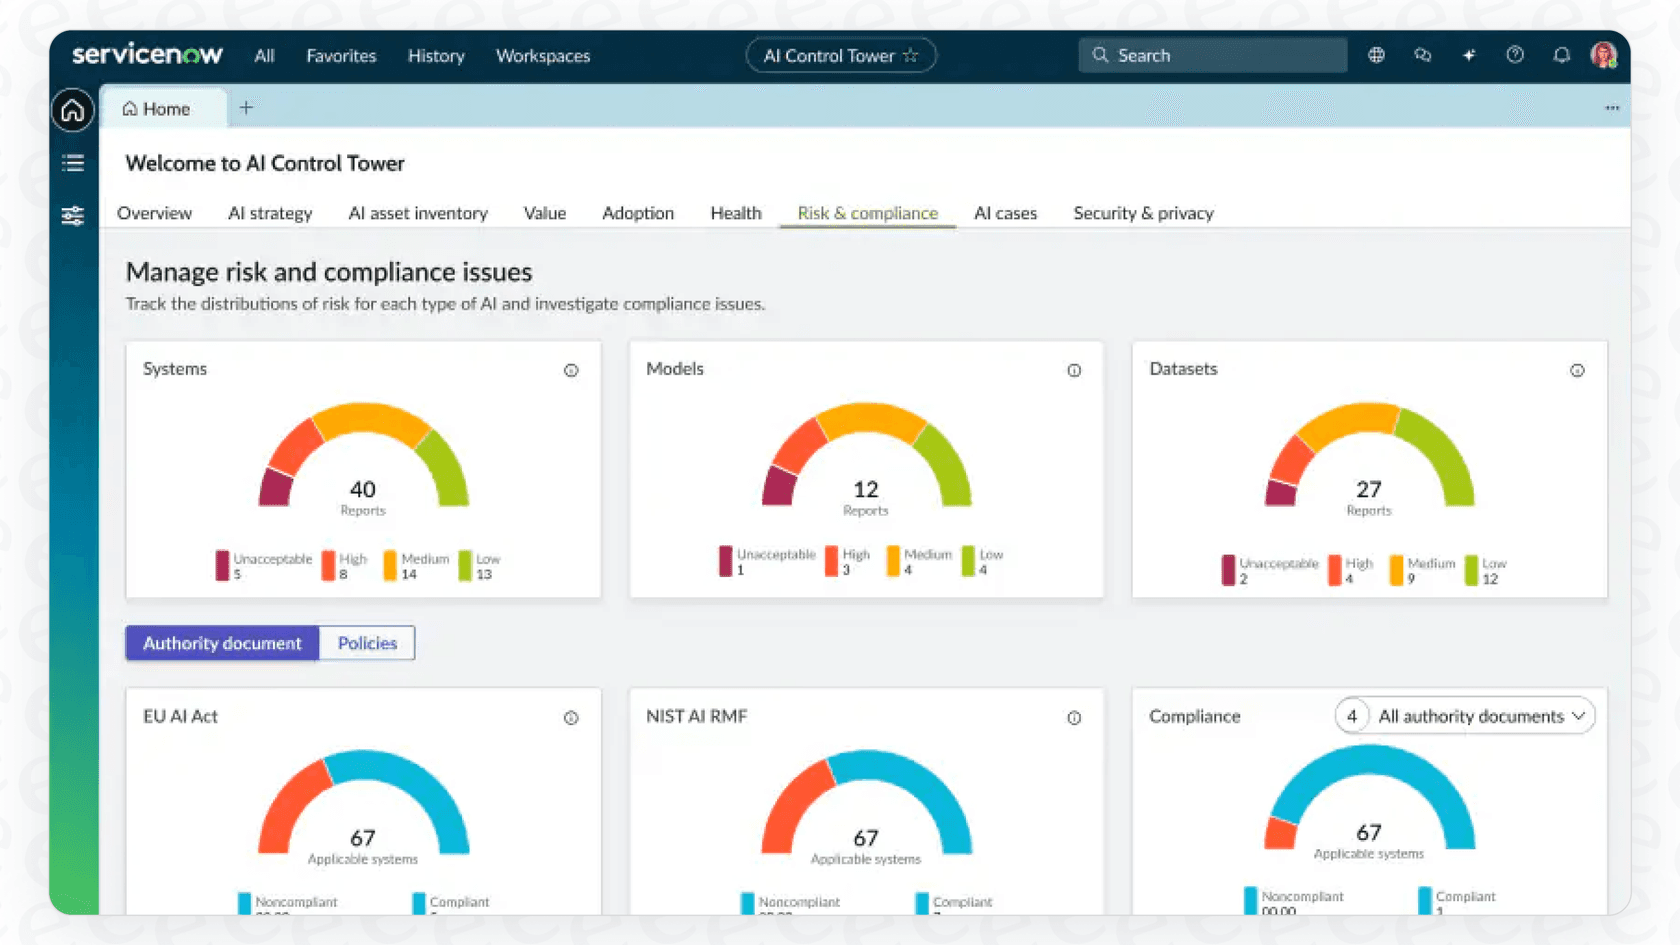Open the tab options ellipsis menu
This screenshot has width=1680, height=945.
click(1612, 107)
